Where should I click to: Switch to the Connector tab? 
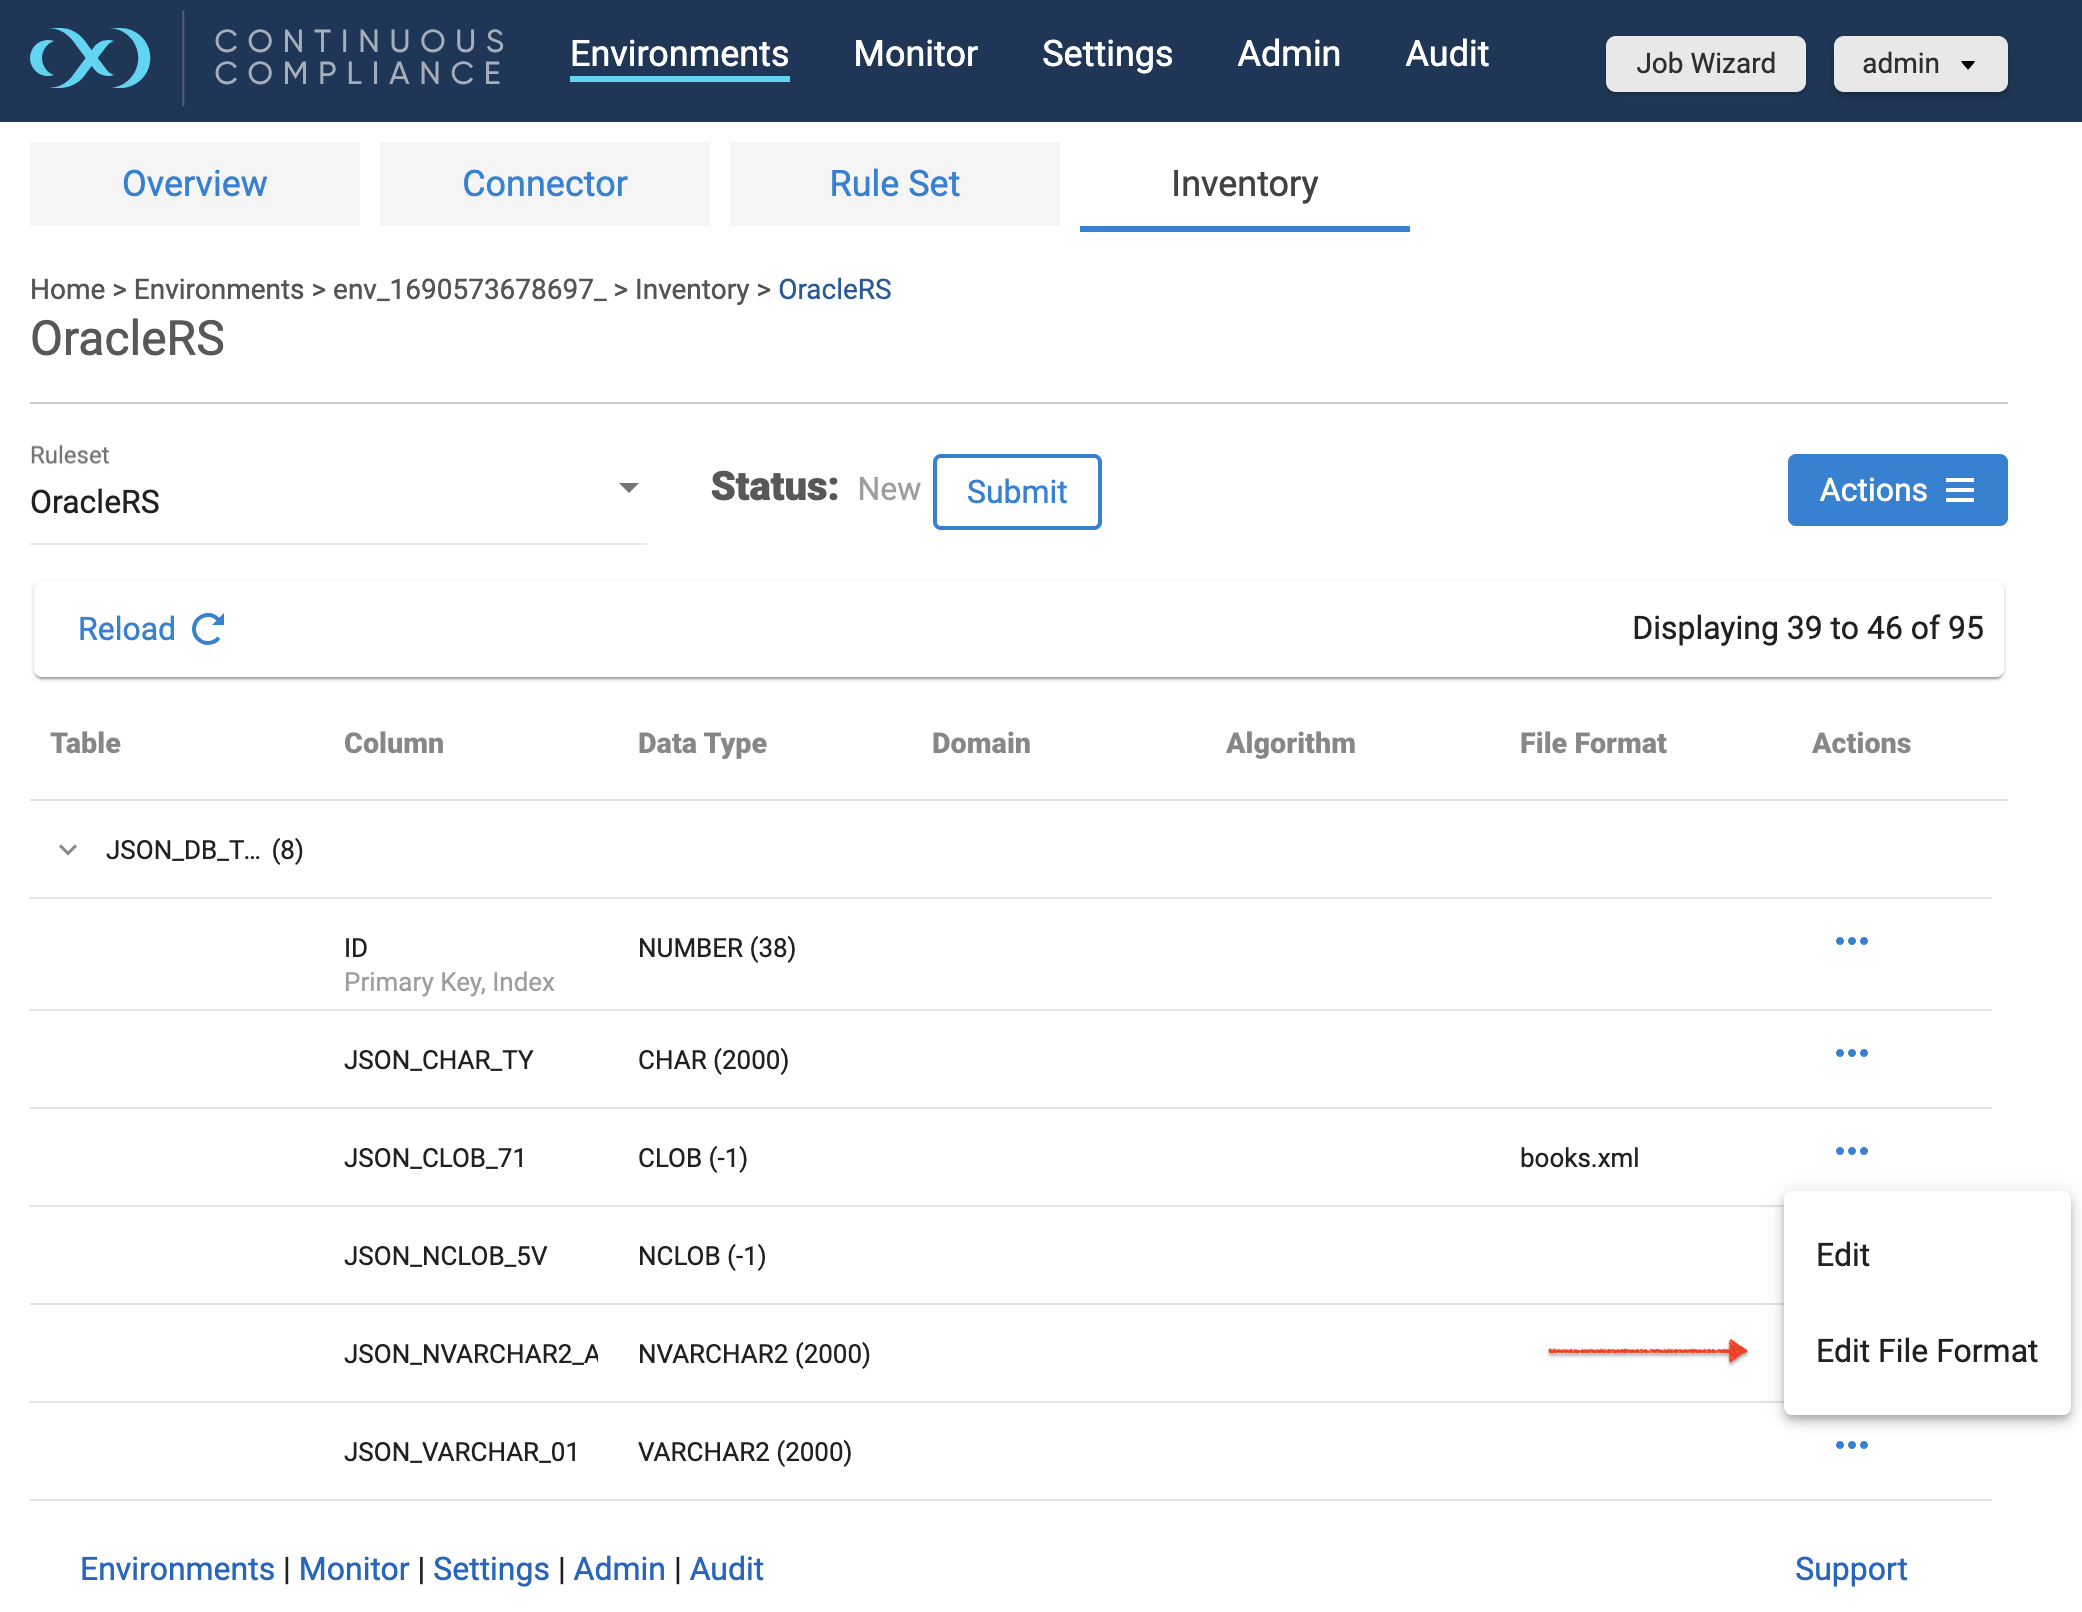click(544, 184)
